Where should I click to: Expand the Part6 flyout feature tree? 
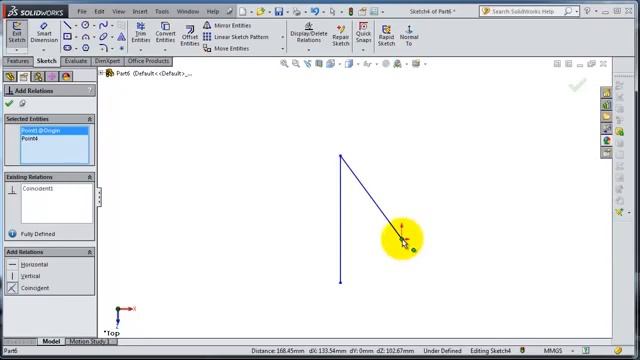pyautogui.click(x=101, y=73)
